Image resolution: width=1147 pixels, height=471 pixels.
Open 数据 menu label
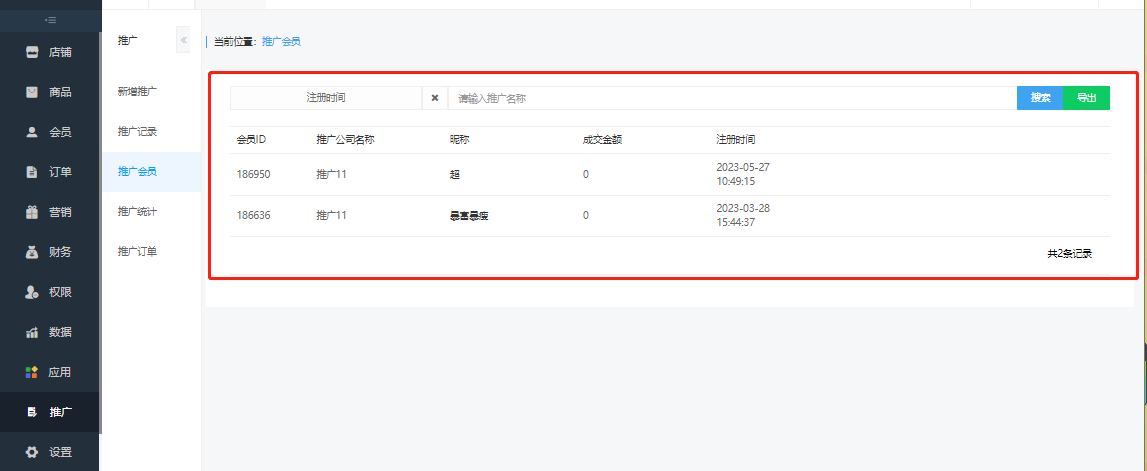60,332
